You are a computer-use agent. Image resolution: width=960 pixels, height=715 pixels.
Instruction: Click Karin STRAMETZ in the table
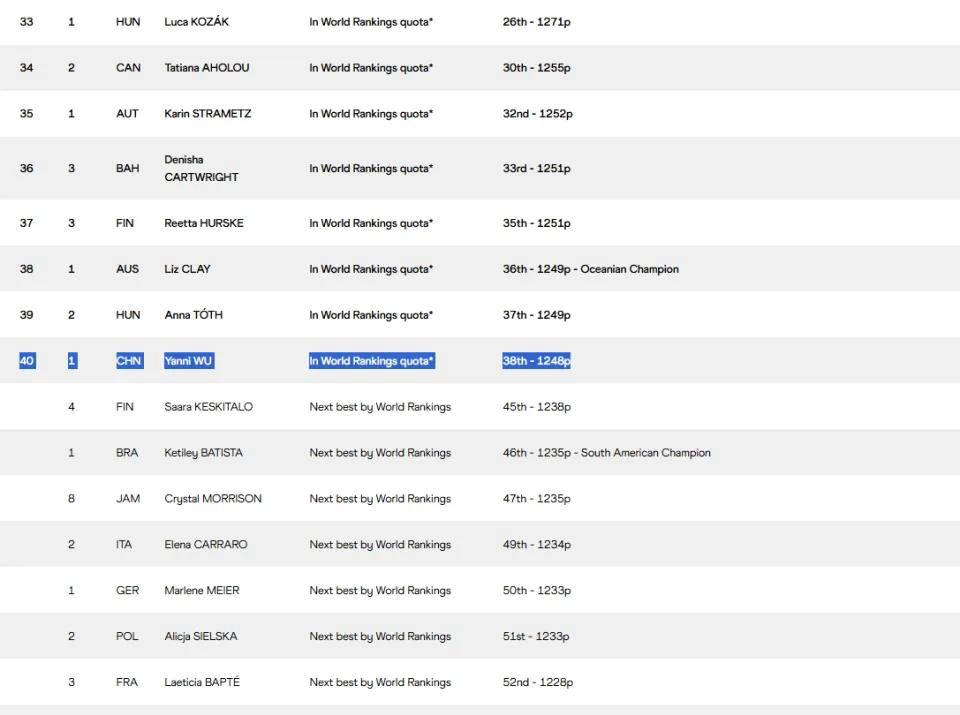pyautogui.click(x=208, y=114)
